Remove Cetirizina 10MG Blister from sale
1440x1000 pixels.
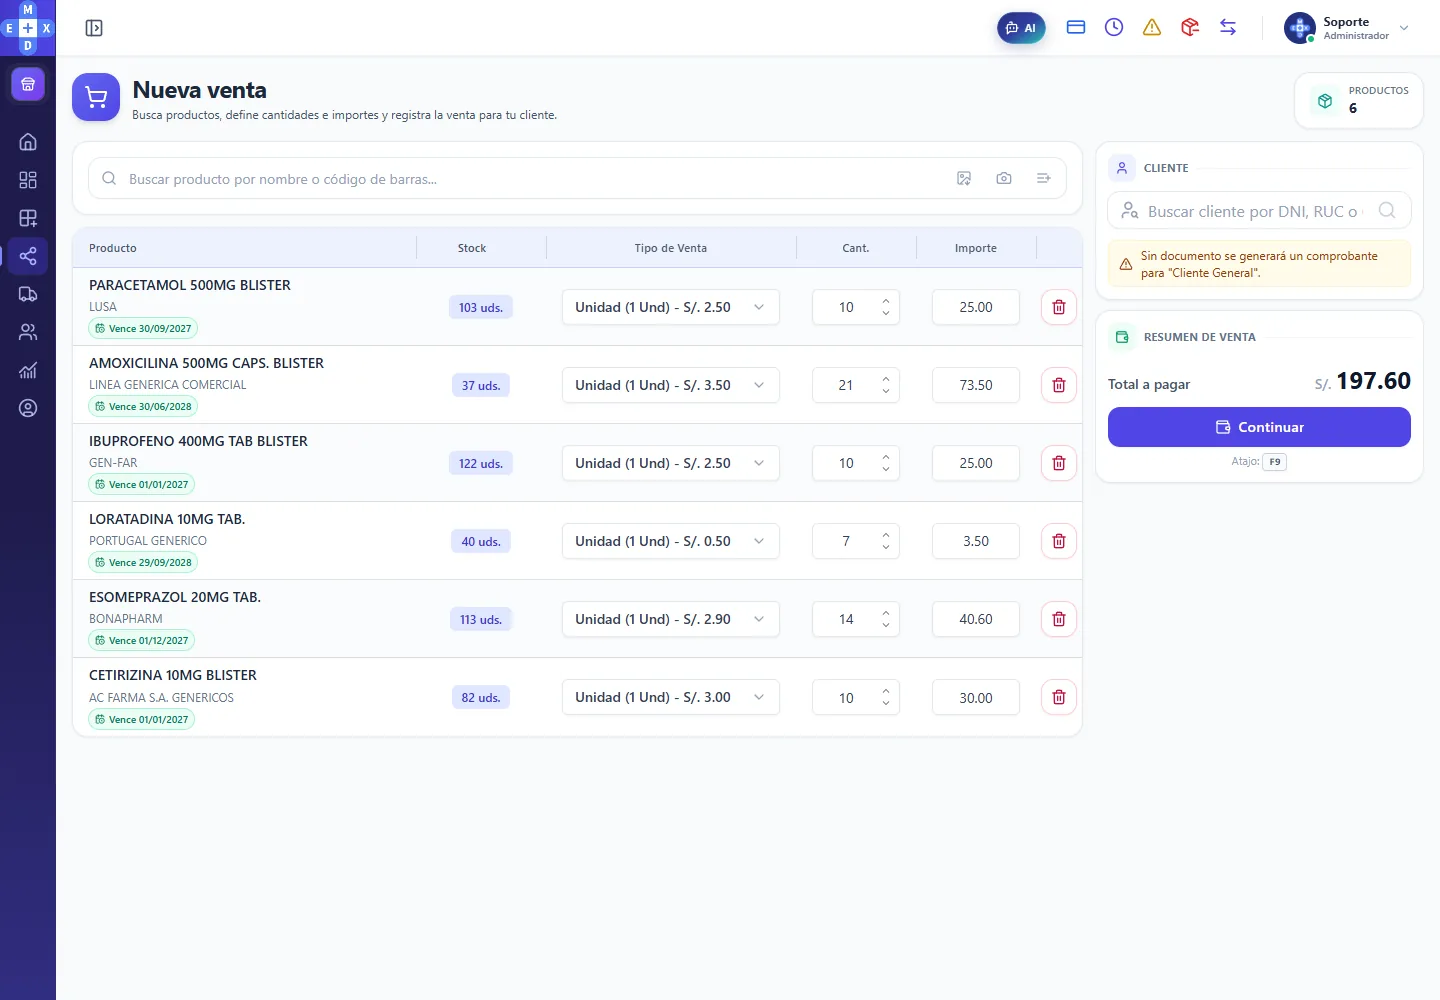1059,697
